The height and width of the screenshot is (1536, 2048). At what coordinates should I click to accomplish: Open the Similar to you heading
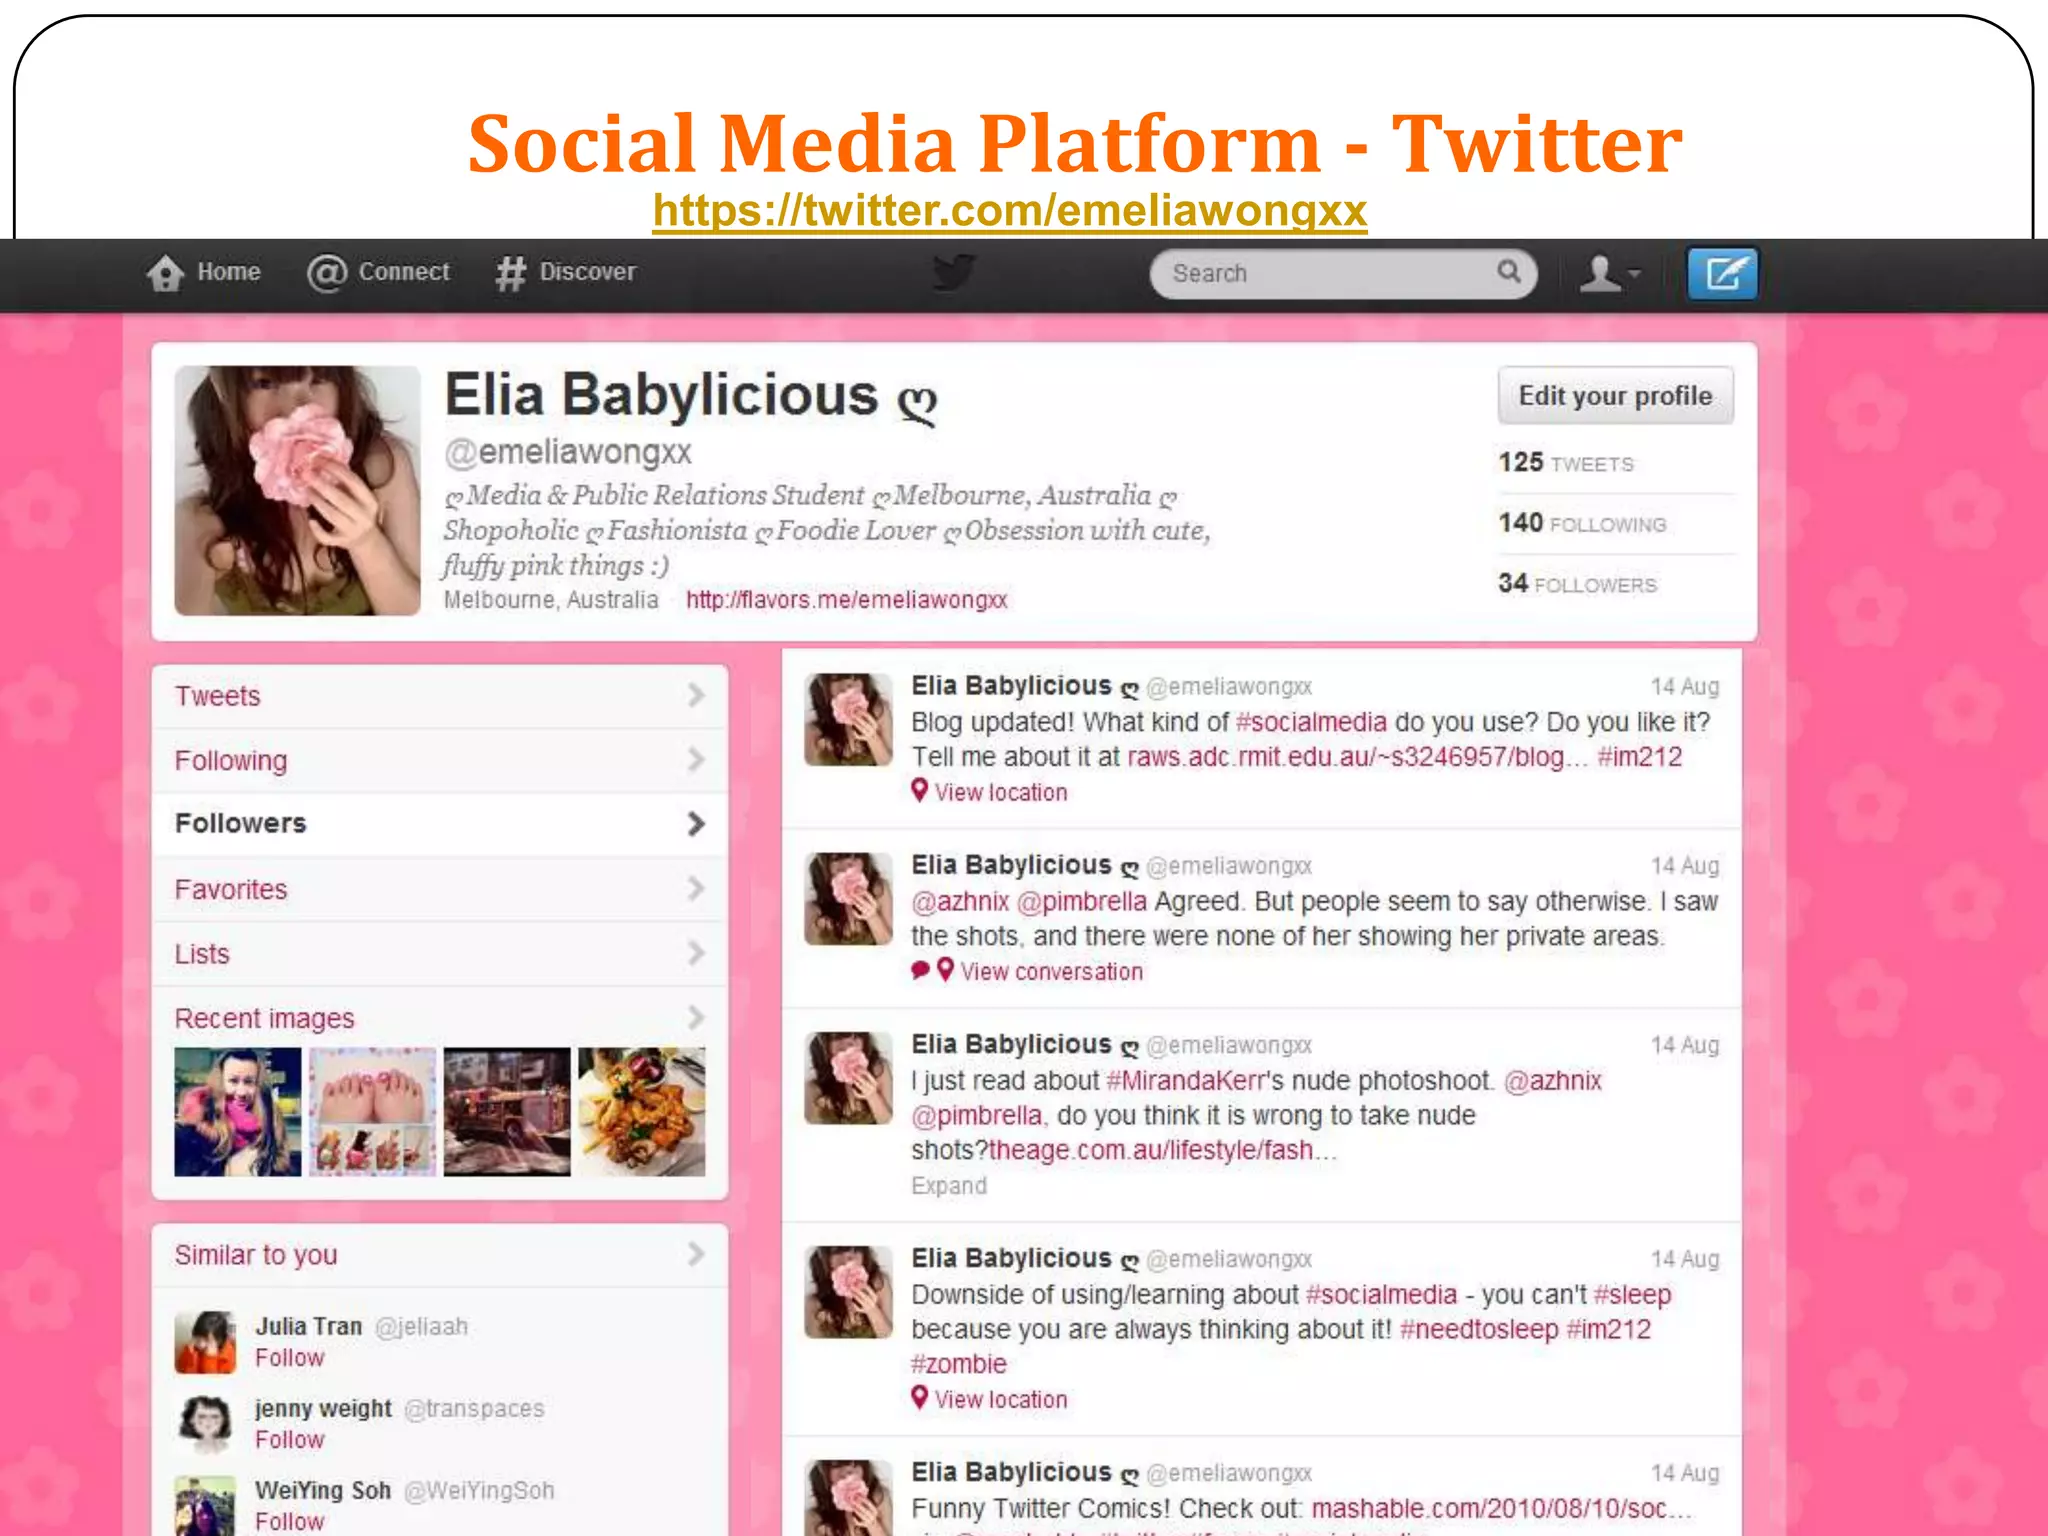pos(256,1255)
